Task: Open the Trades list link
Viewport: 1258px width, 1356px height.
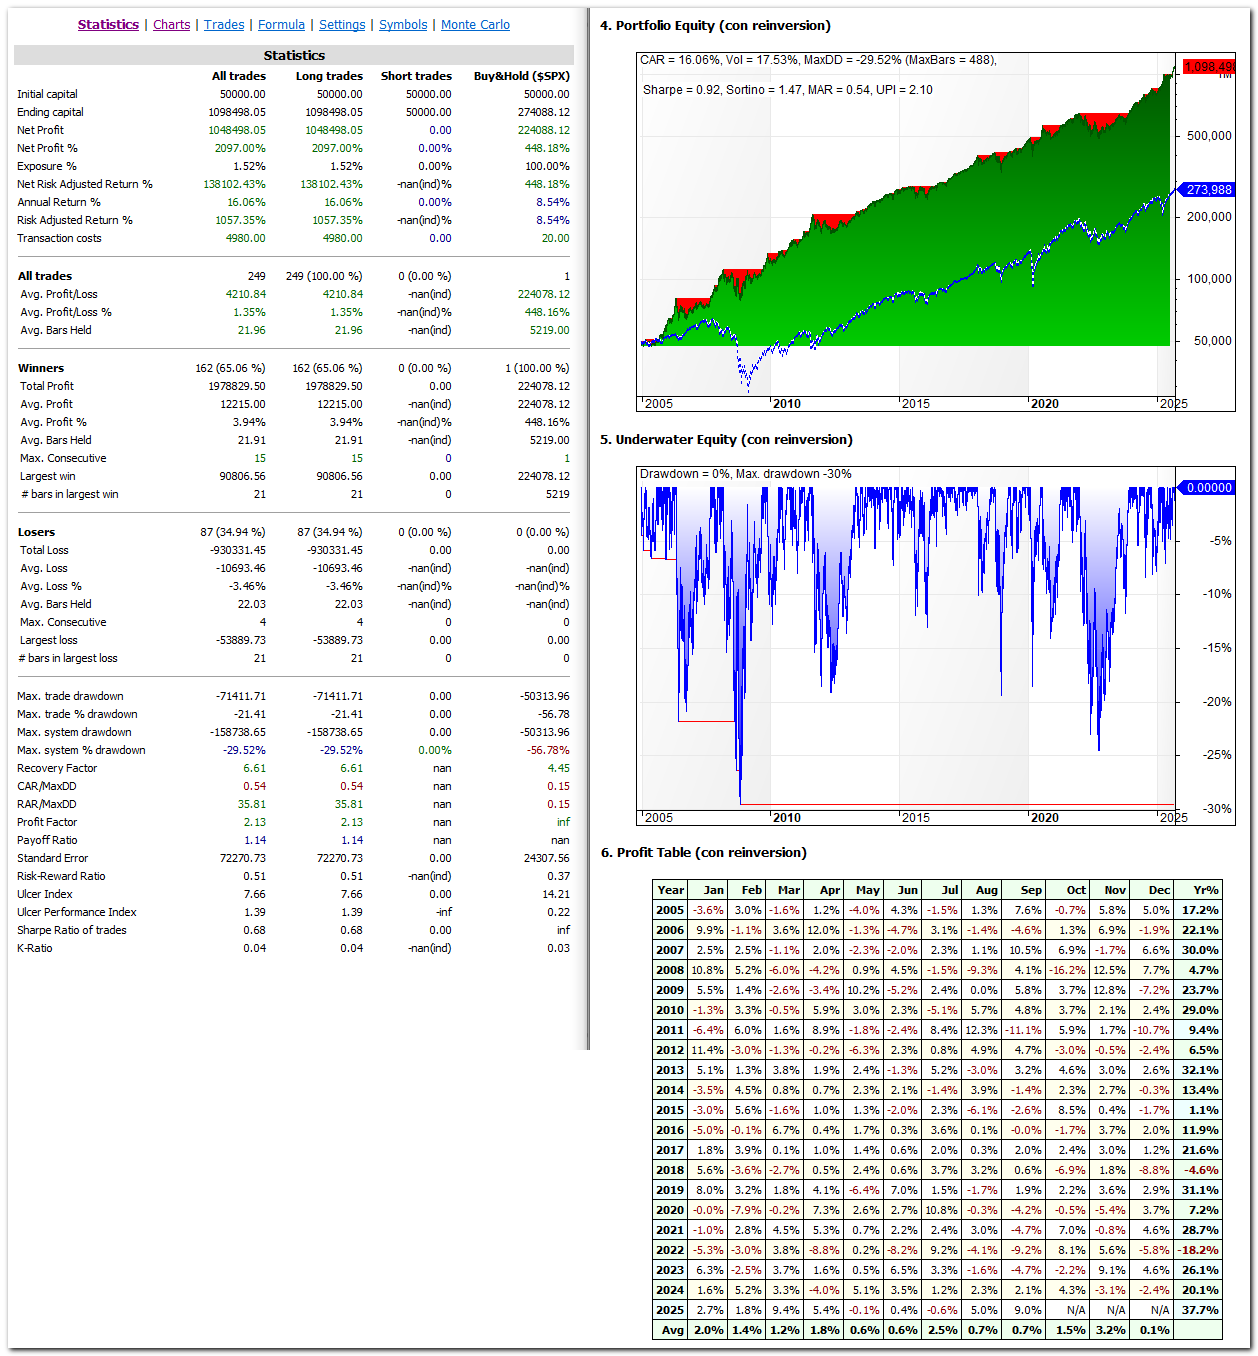Action: point(224,25)
